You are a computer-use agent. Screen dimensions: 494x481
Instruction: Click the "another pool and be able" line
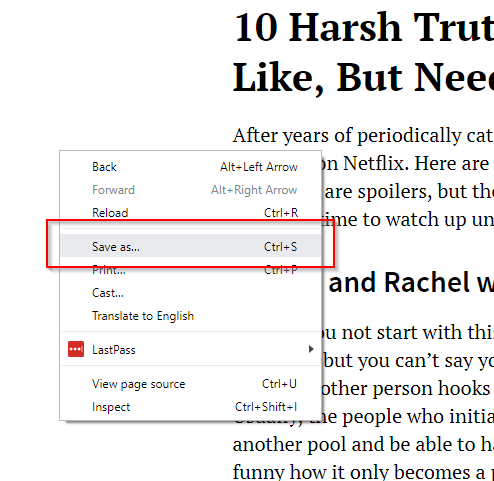(363, 444)
